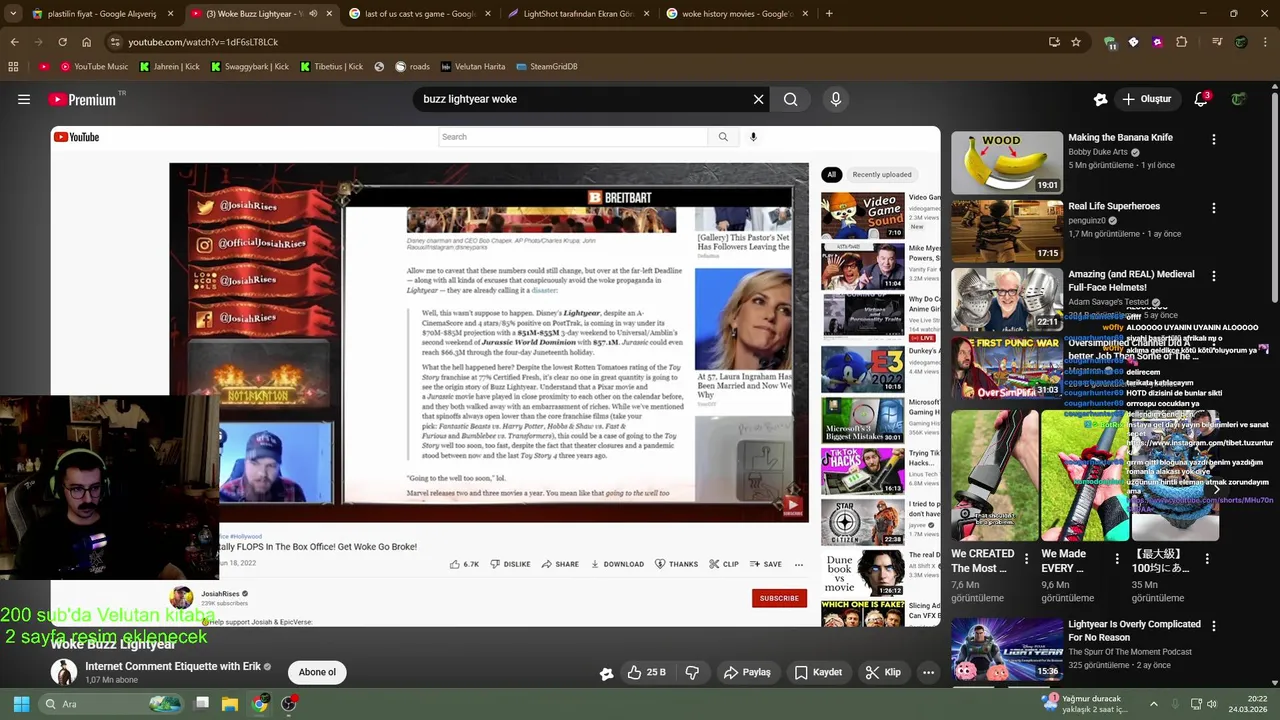Click the taskbar Ara search box
This screenshot has height=720, width=1280.
point(112,704)
